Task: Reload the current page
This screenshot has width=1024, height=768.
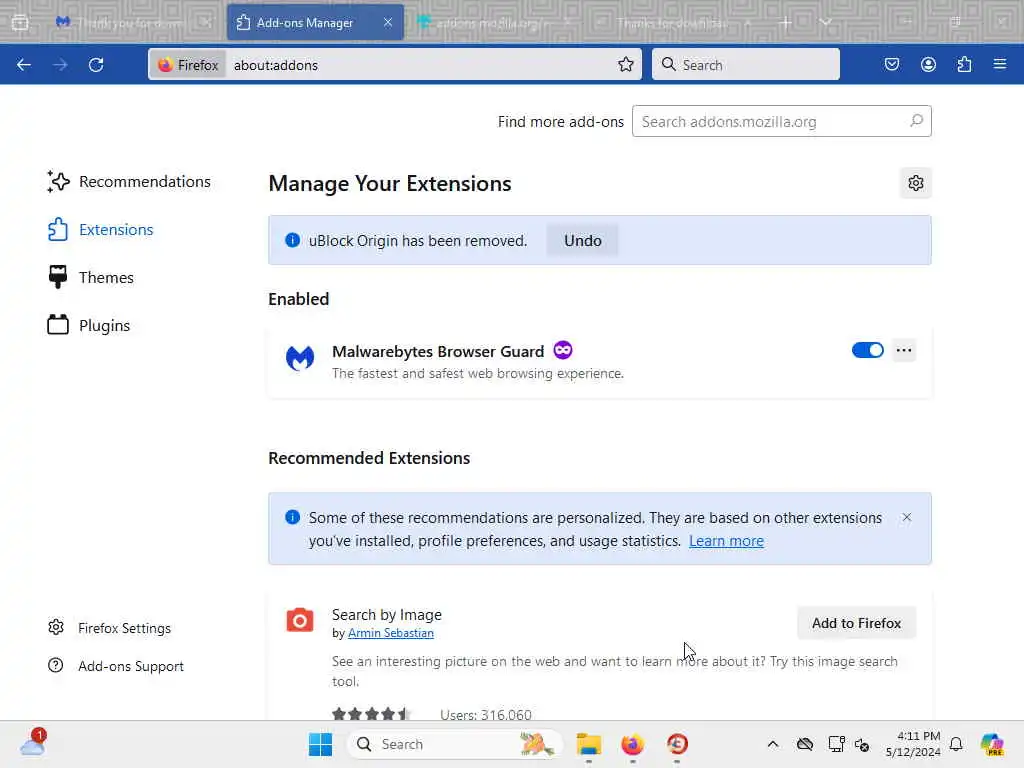Action: click(x=96, y=65)
